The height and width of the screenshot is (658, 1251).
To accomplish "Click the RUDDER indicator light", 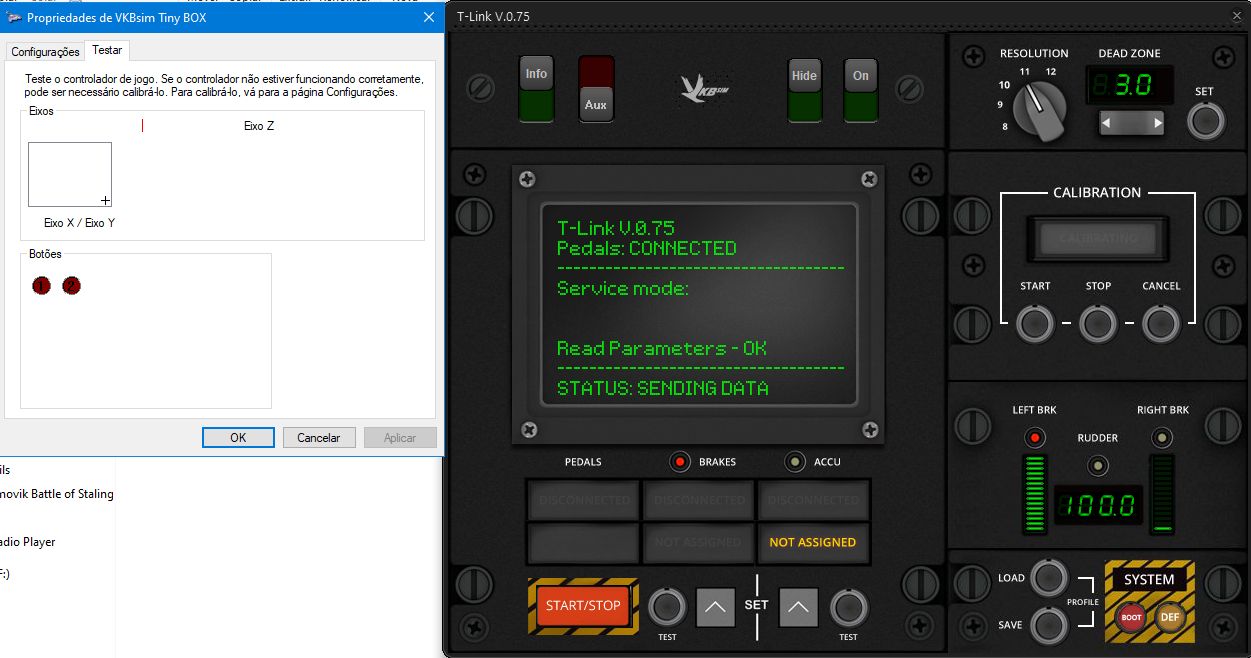I will [x=1098, y=466].
